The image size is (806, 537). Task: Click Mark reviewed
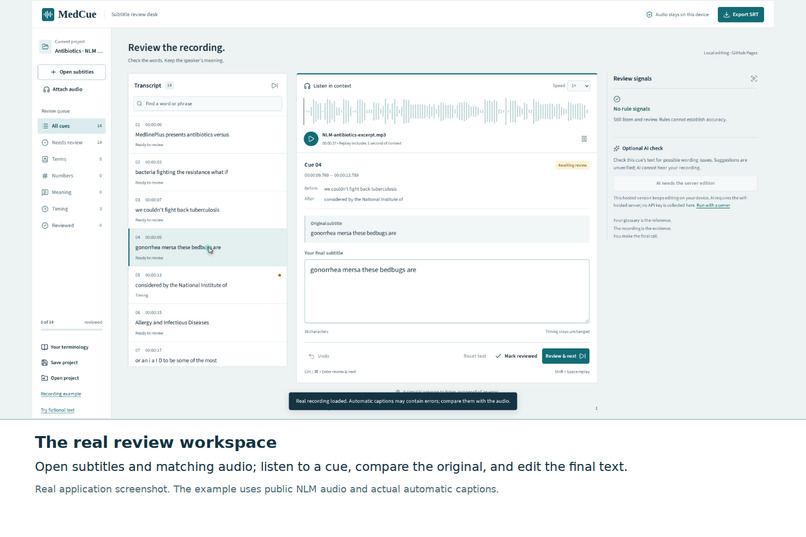tap(516, 356)
